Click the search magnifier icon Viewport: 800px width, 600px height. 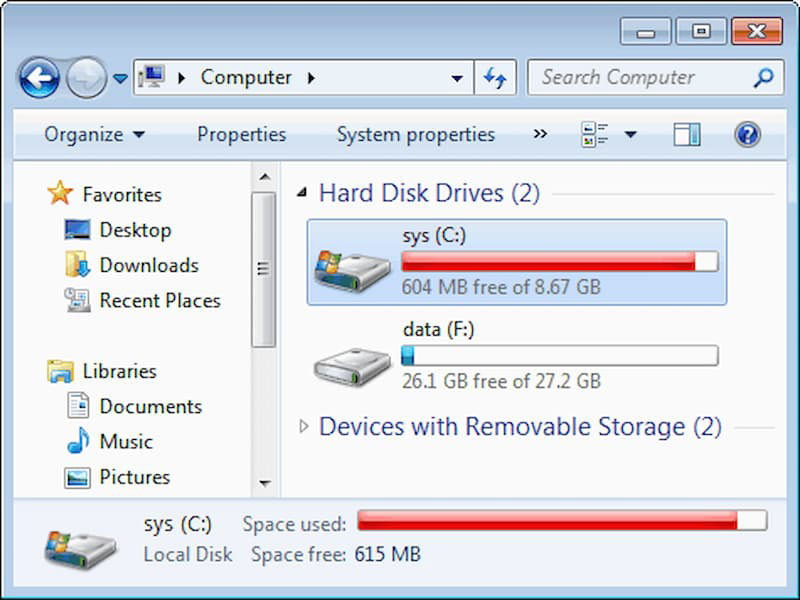(763, 78)
